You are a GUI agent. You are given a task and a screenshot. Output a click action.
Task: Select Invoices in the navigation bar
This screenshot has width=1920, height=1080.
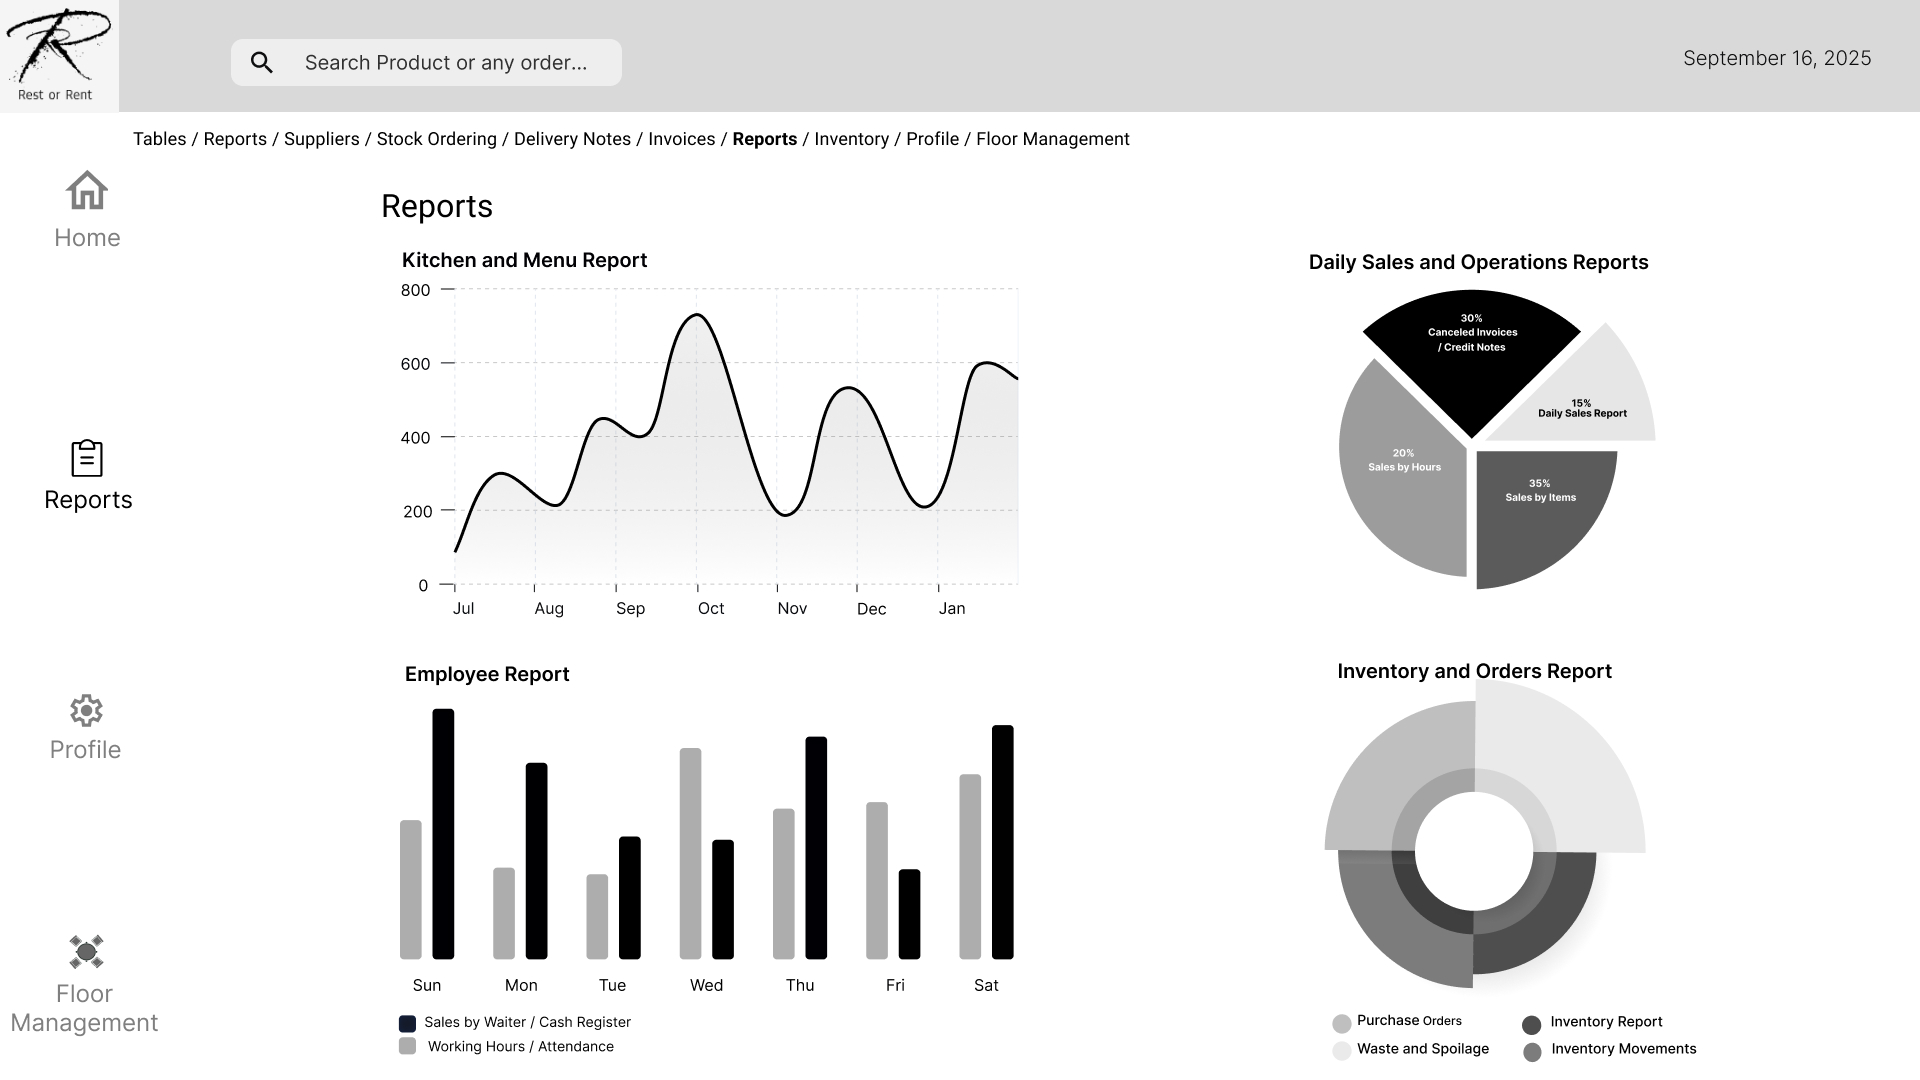[x=681, y=139]
